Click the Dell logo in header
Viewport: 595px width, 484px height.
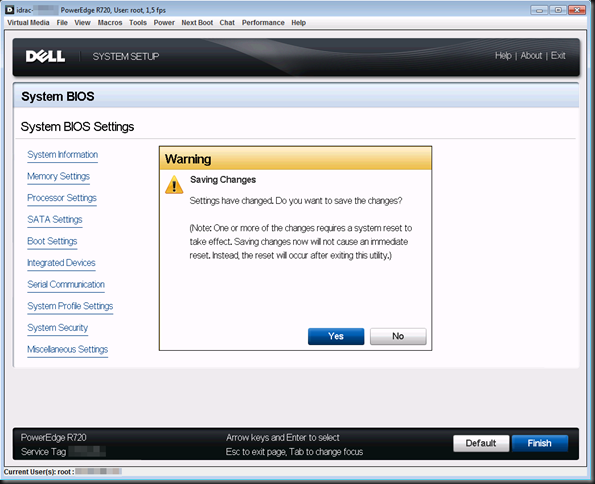(45, 57)
